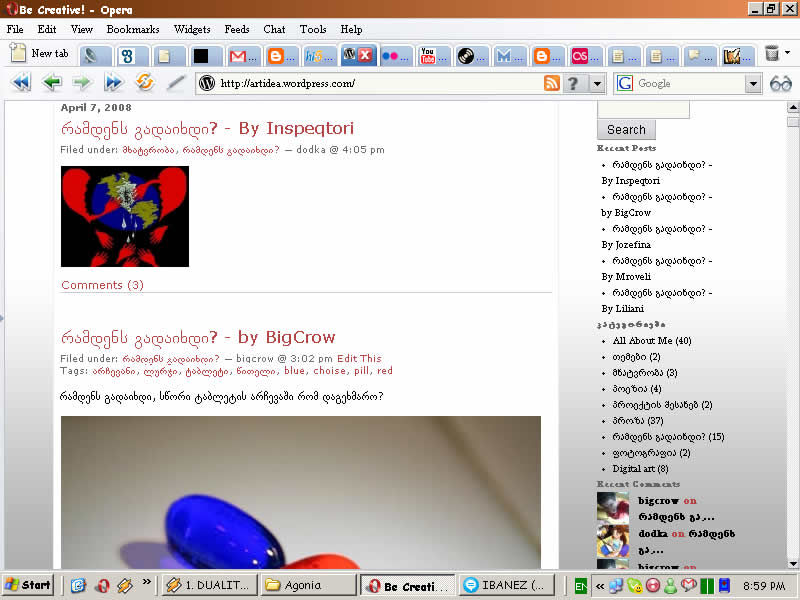The width and height of the screenshot is (800, 600).
Task: Open recent post By Liliani
Action: [657, 301]
